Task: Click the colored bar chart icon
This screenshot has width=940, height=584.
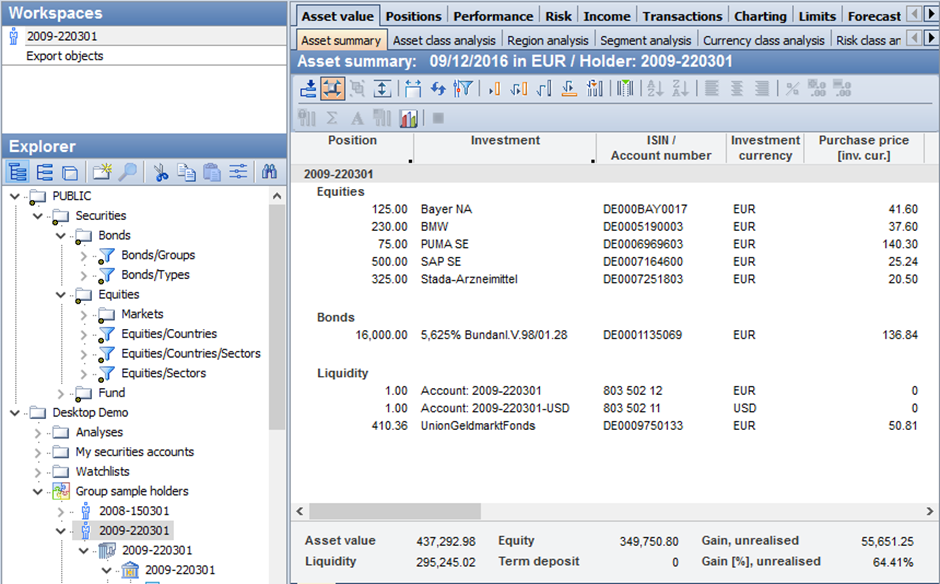Action: coord(409,118)
